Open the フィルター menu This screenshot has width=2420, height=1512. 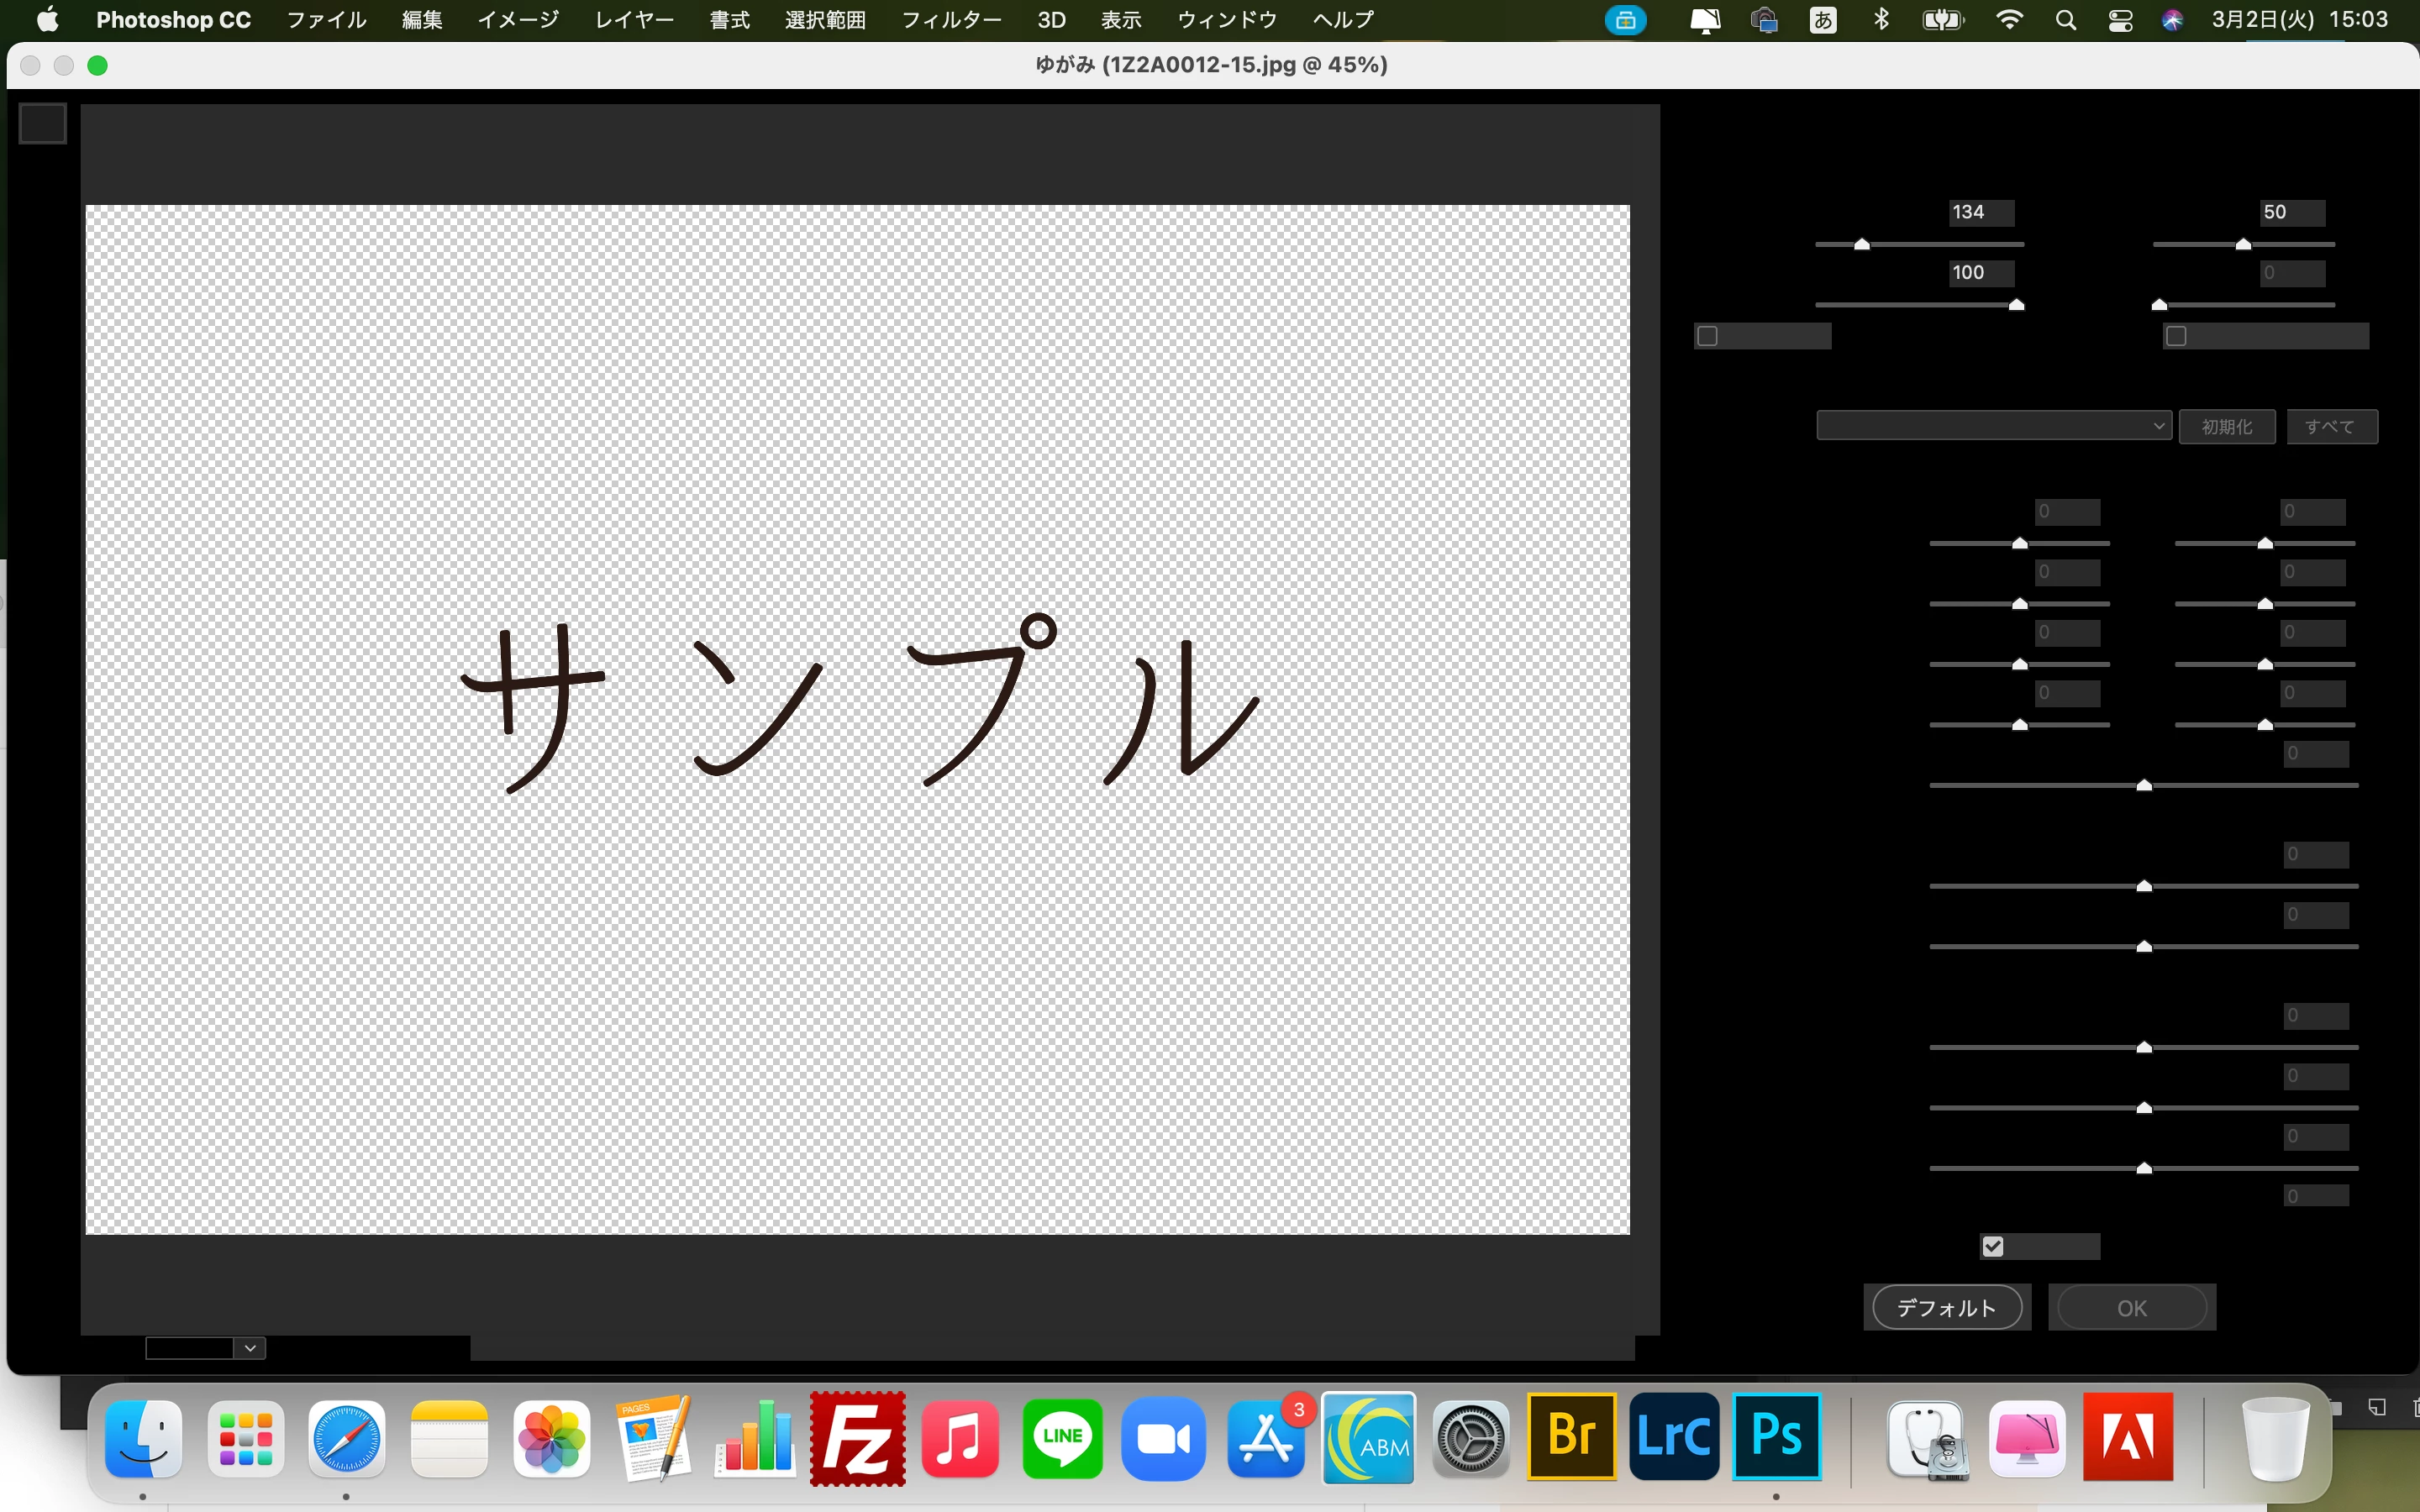950,20
